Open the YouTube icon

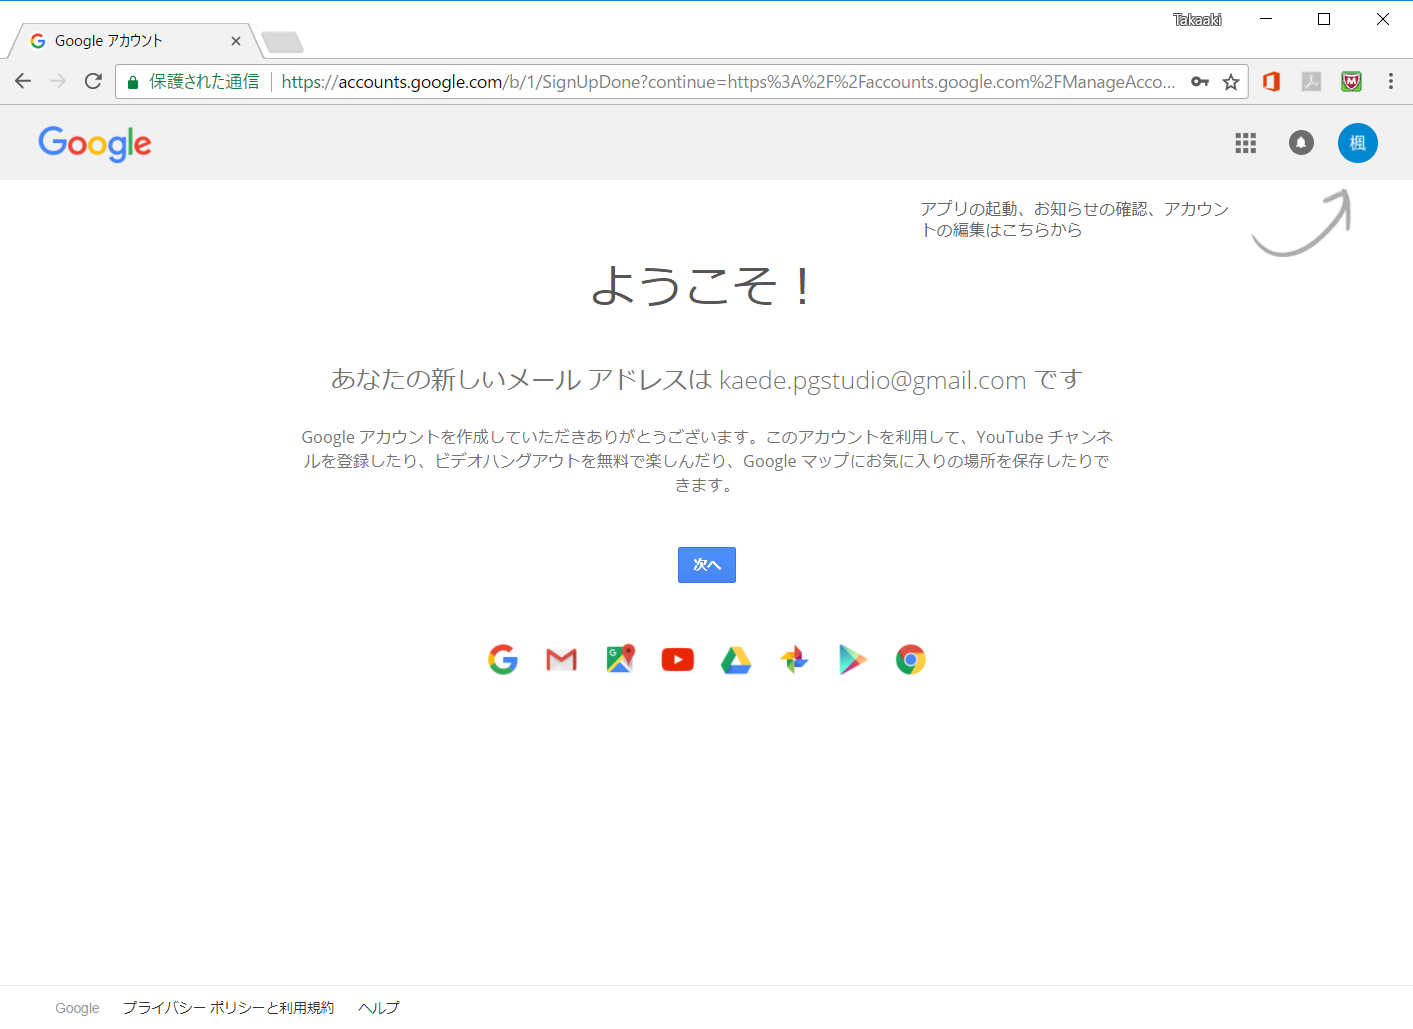click(x=678, y=659)
